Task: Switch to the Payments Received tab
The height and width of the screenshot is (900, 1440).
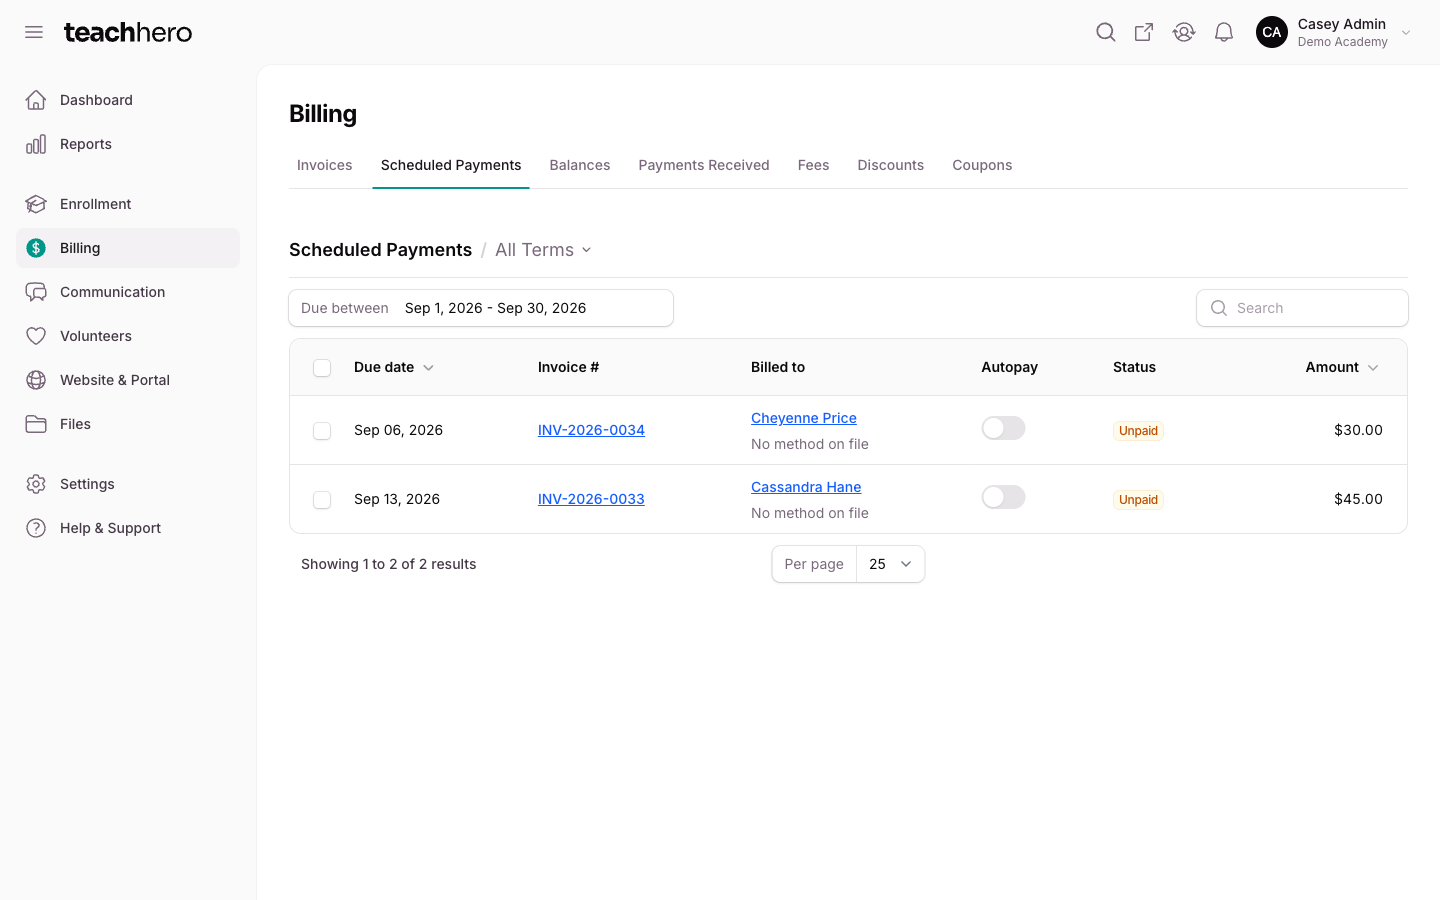Action: (x=704, y=165)
